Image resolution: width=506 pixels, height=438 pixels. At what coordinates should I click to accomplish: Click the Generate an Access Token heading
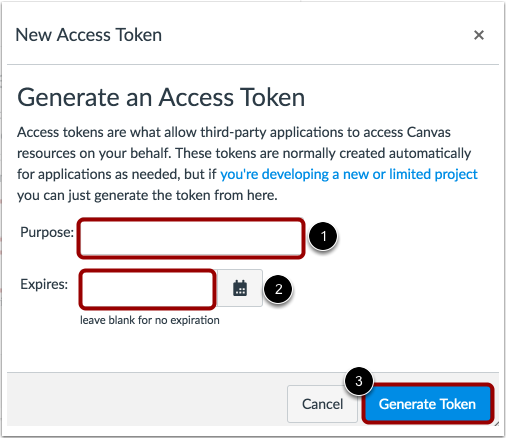pos(161,97)
